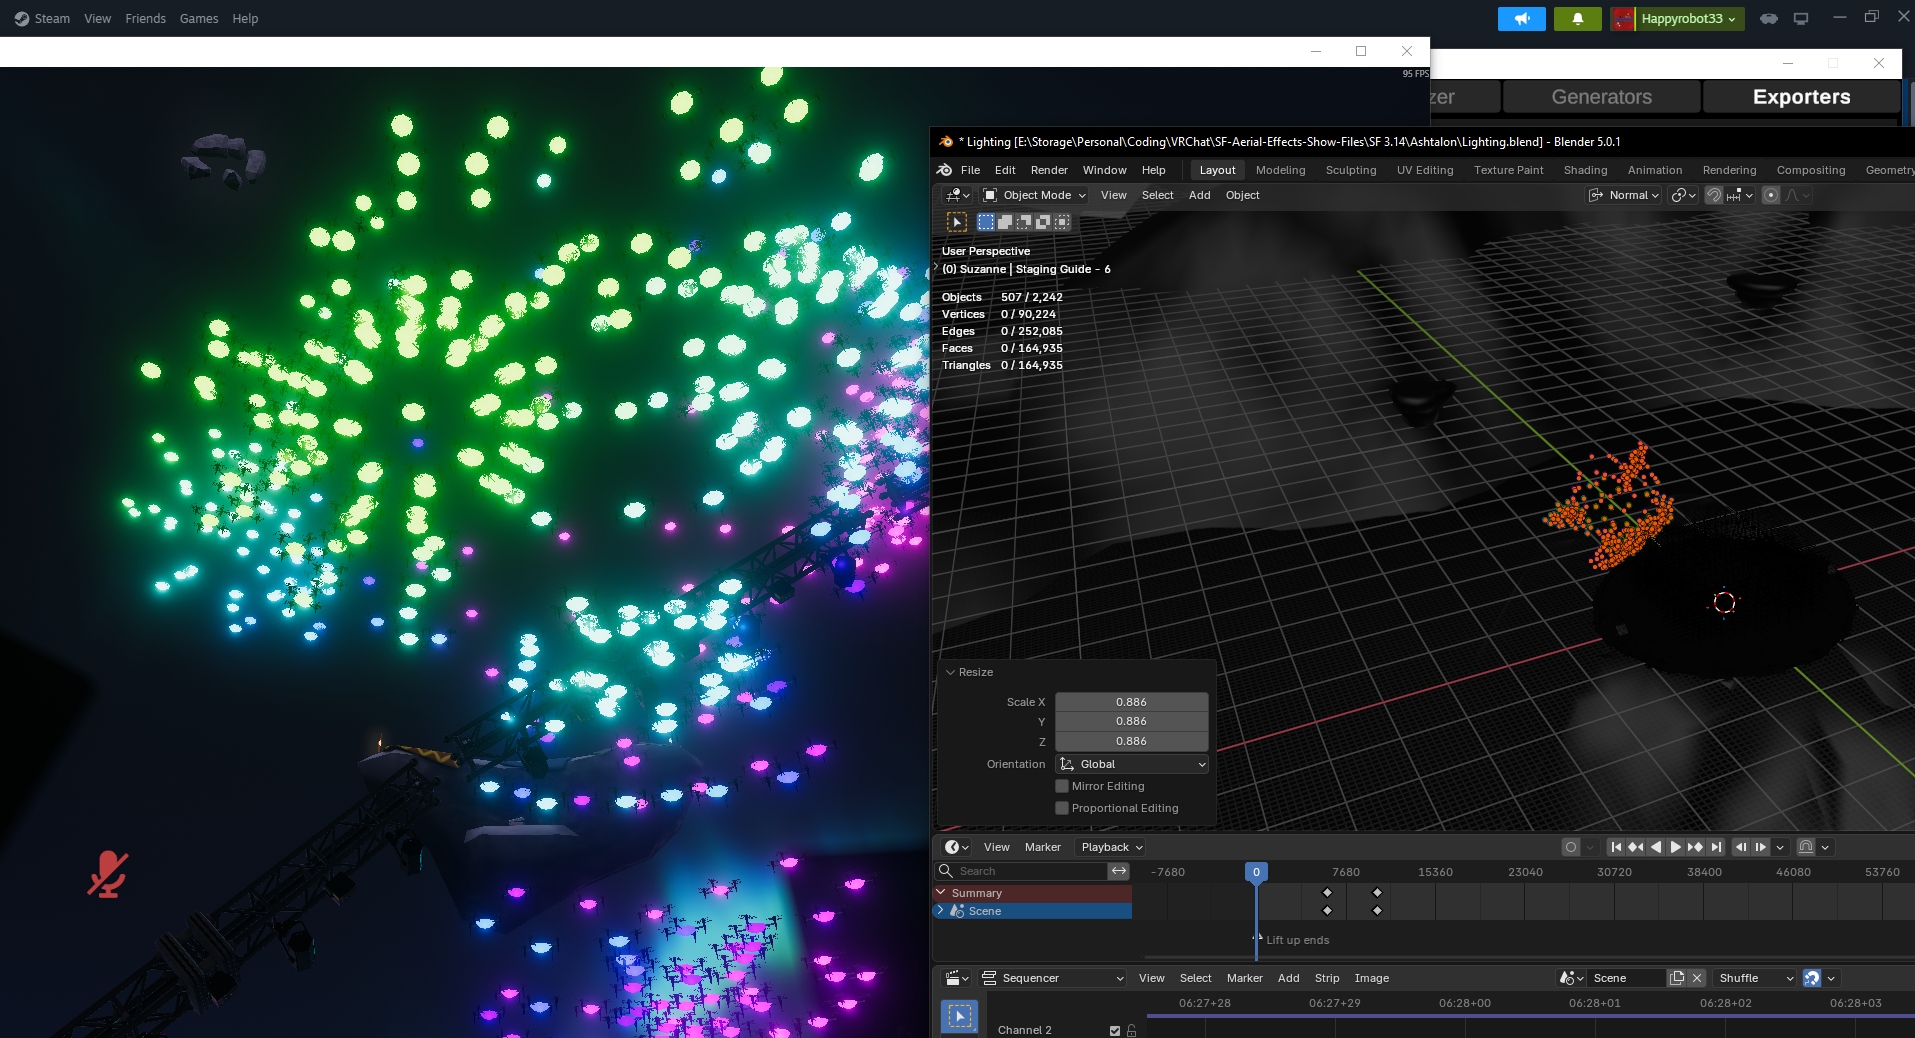Click the Exporters button
Image resolution: width=1915 pixels, height=1038 pixels.
tap(1801, 97)
